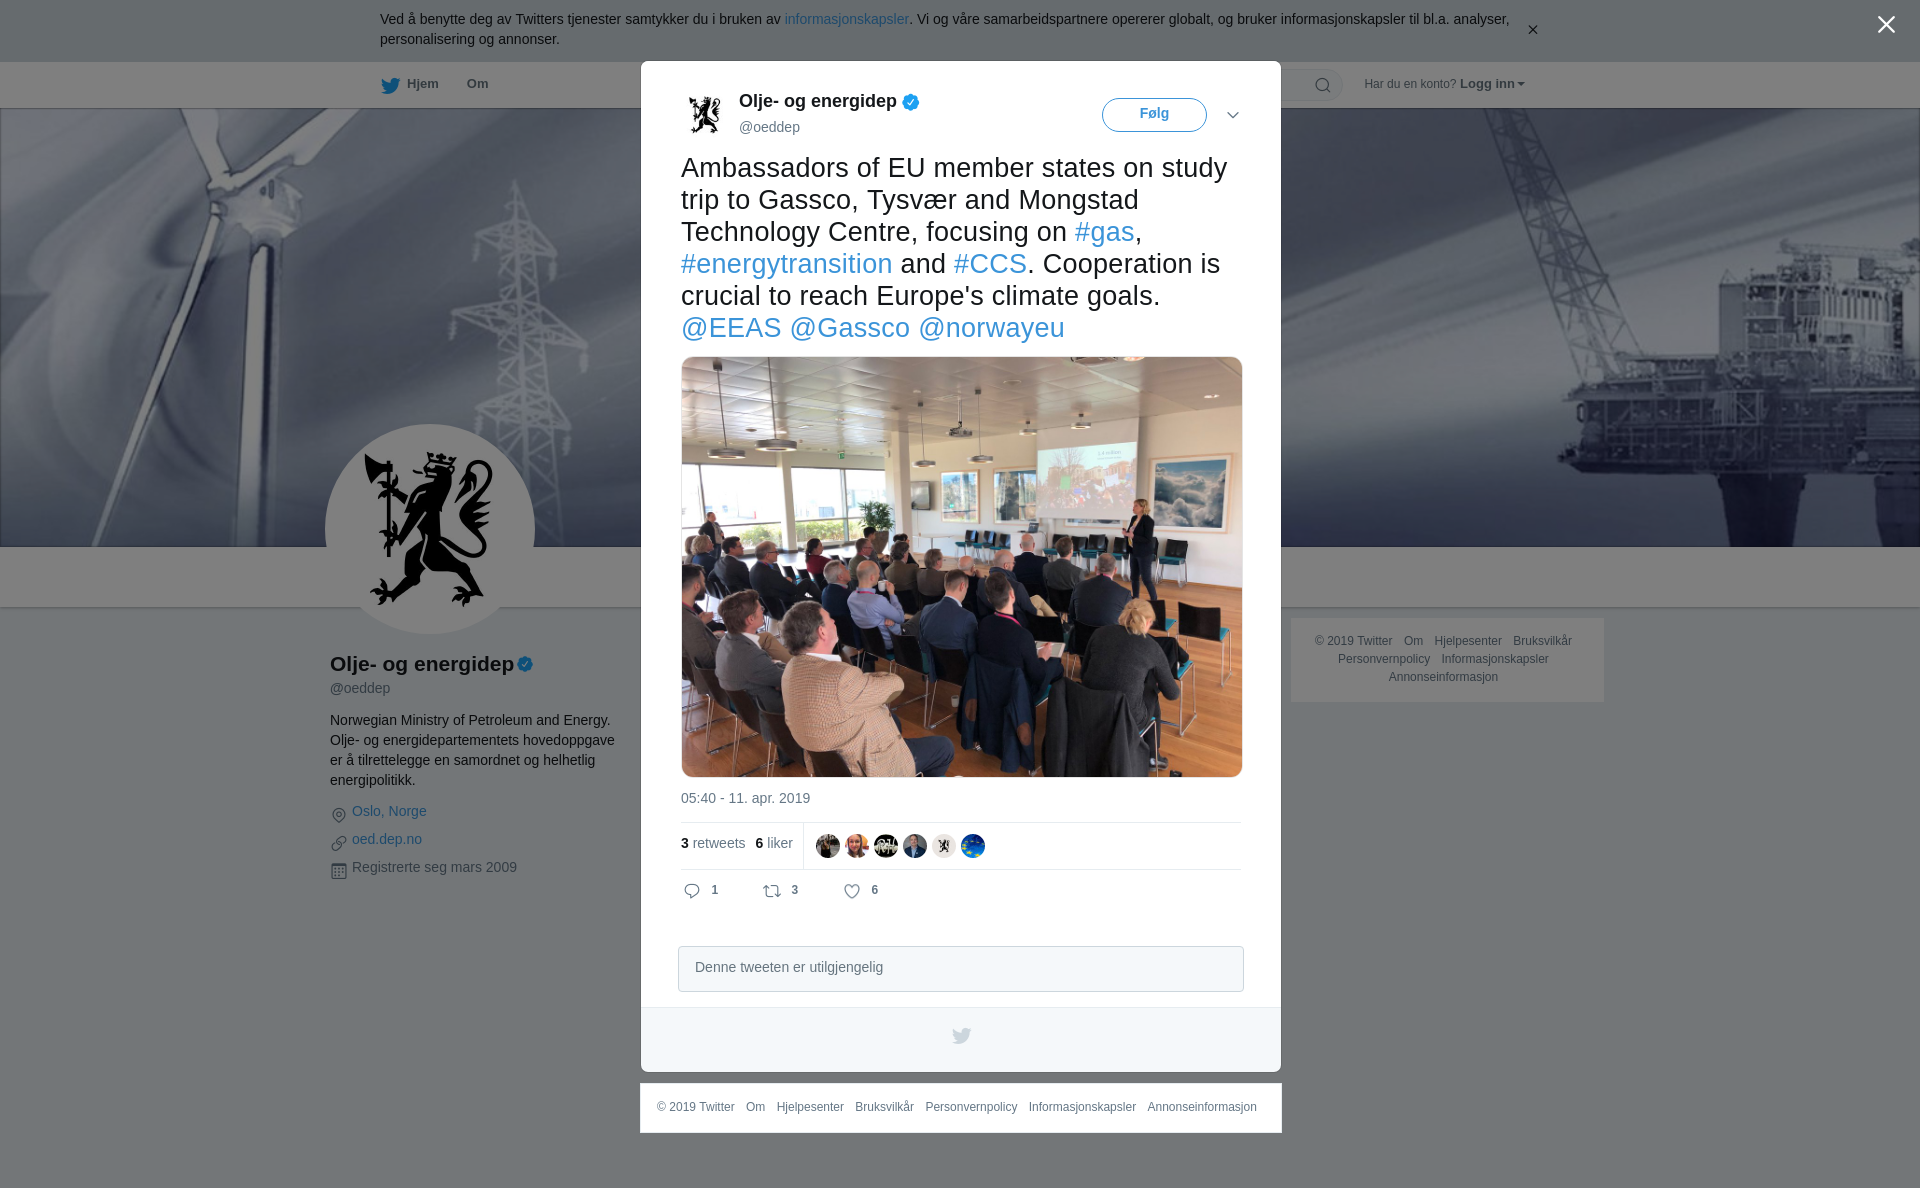Close the tweet overlay
This screenshot has width=1920, height=1188.
1886,25
